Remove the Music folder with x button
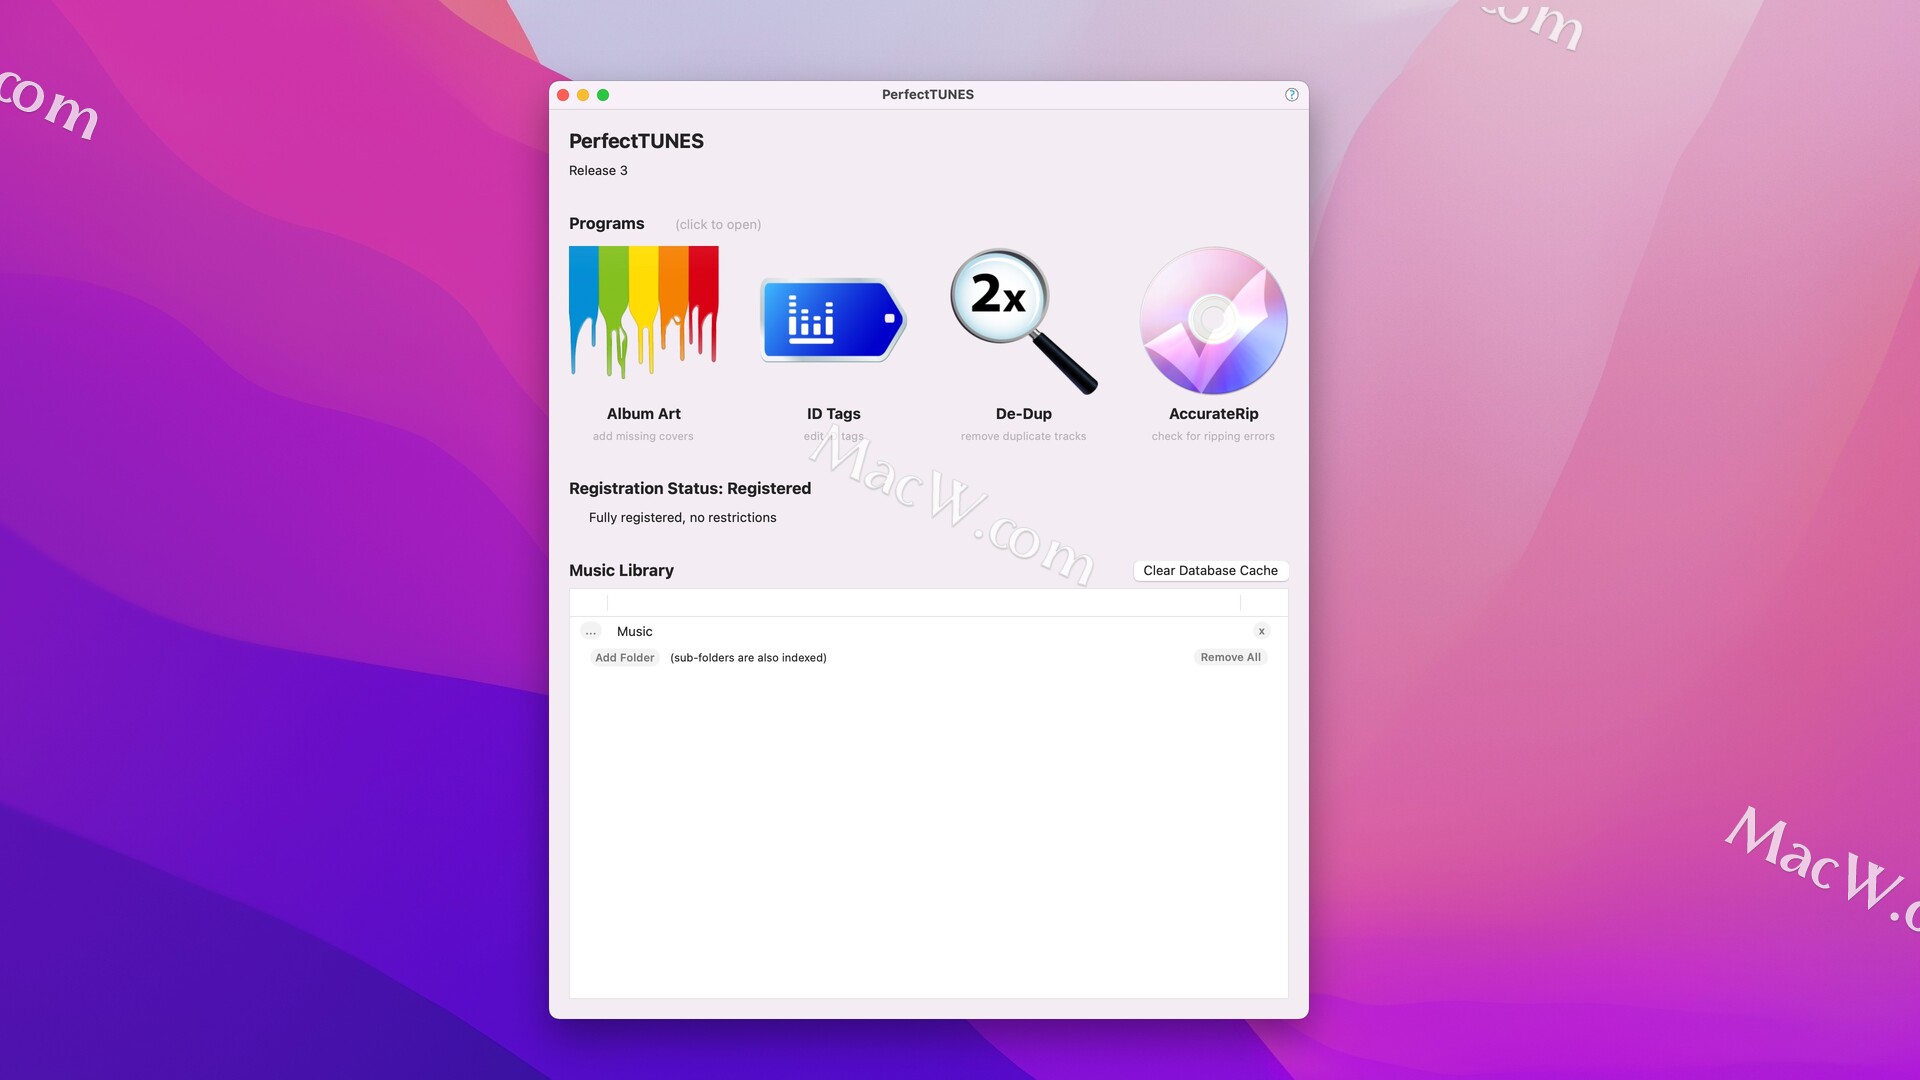The image size is (1920, 1080). click(1261, 632)
